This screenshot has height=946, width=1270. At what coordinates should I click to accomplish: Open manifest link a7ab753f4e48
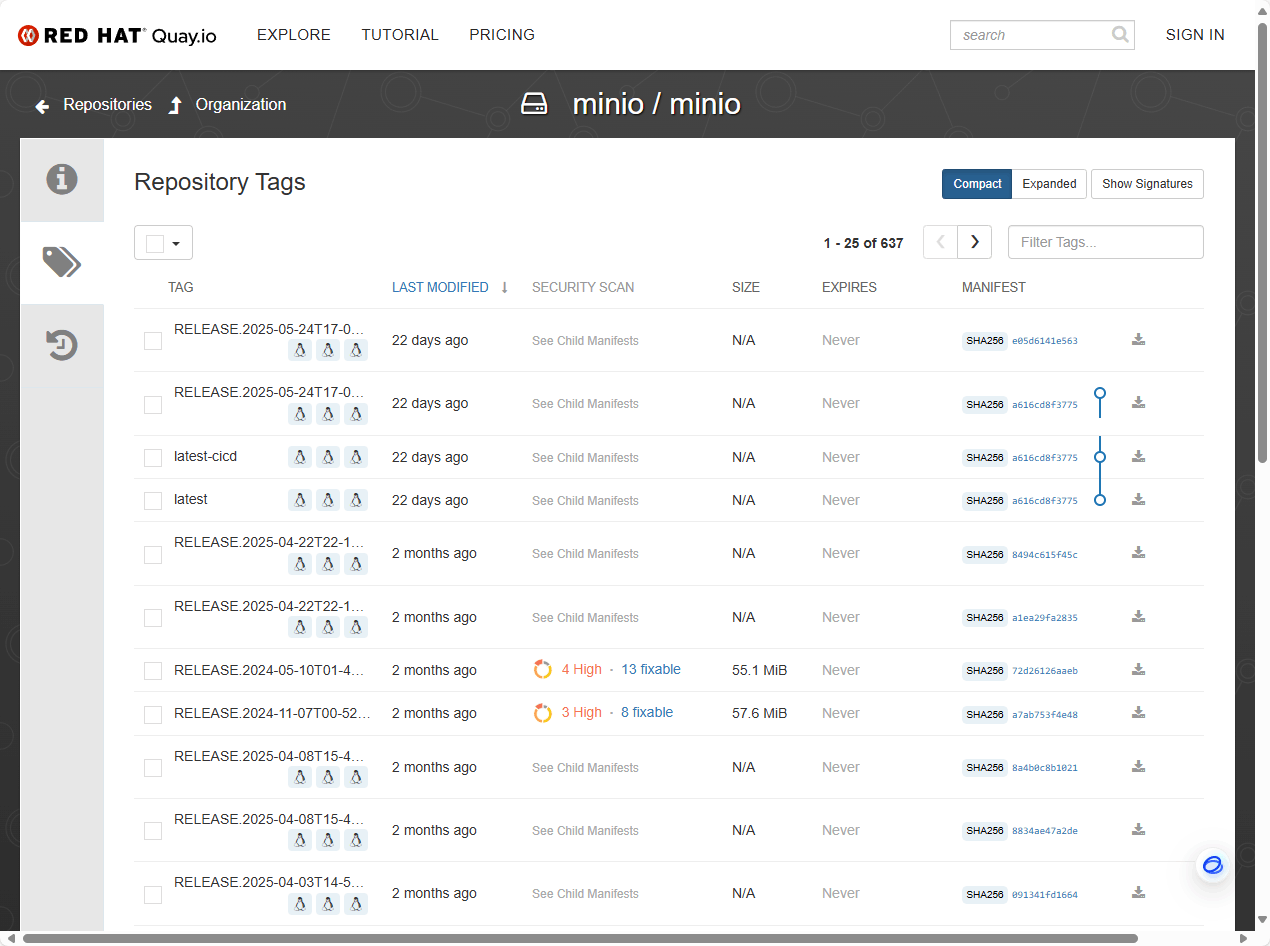tap(1045, 714)
